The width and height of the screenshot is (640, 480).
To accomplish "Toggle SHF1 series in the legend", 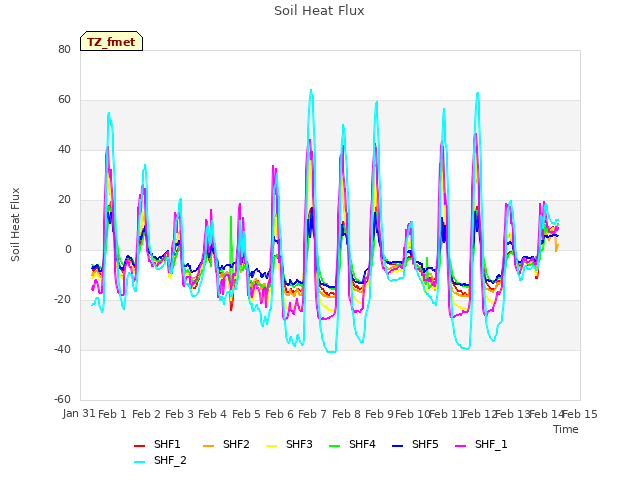I will pos(157,444).
